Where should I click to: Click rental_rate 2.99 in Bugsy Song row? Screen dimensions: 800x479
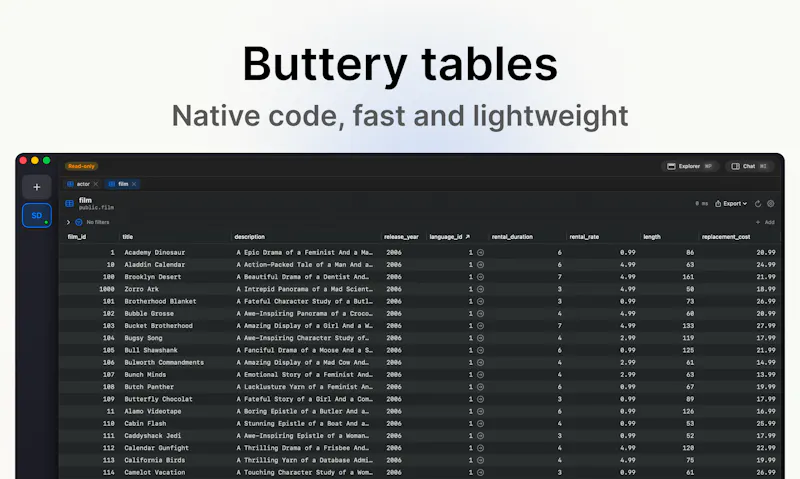point(628,338)
